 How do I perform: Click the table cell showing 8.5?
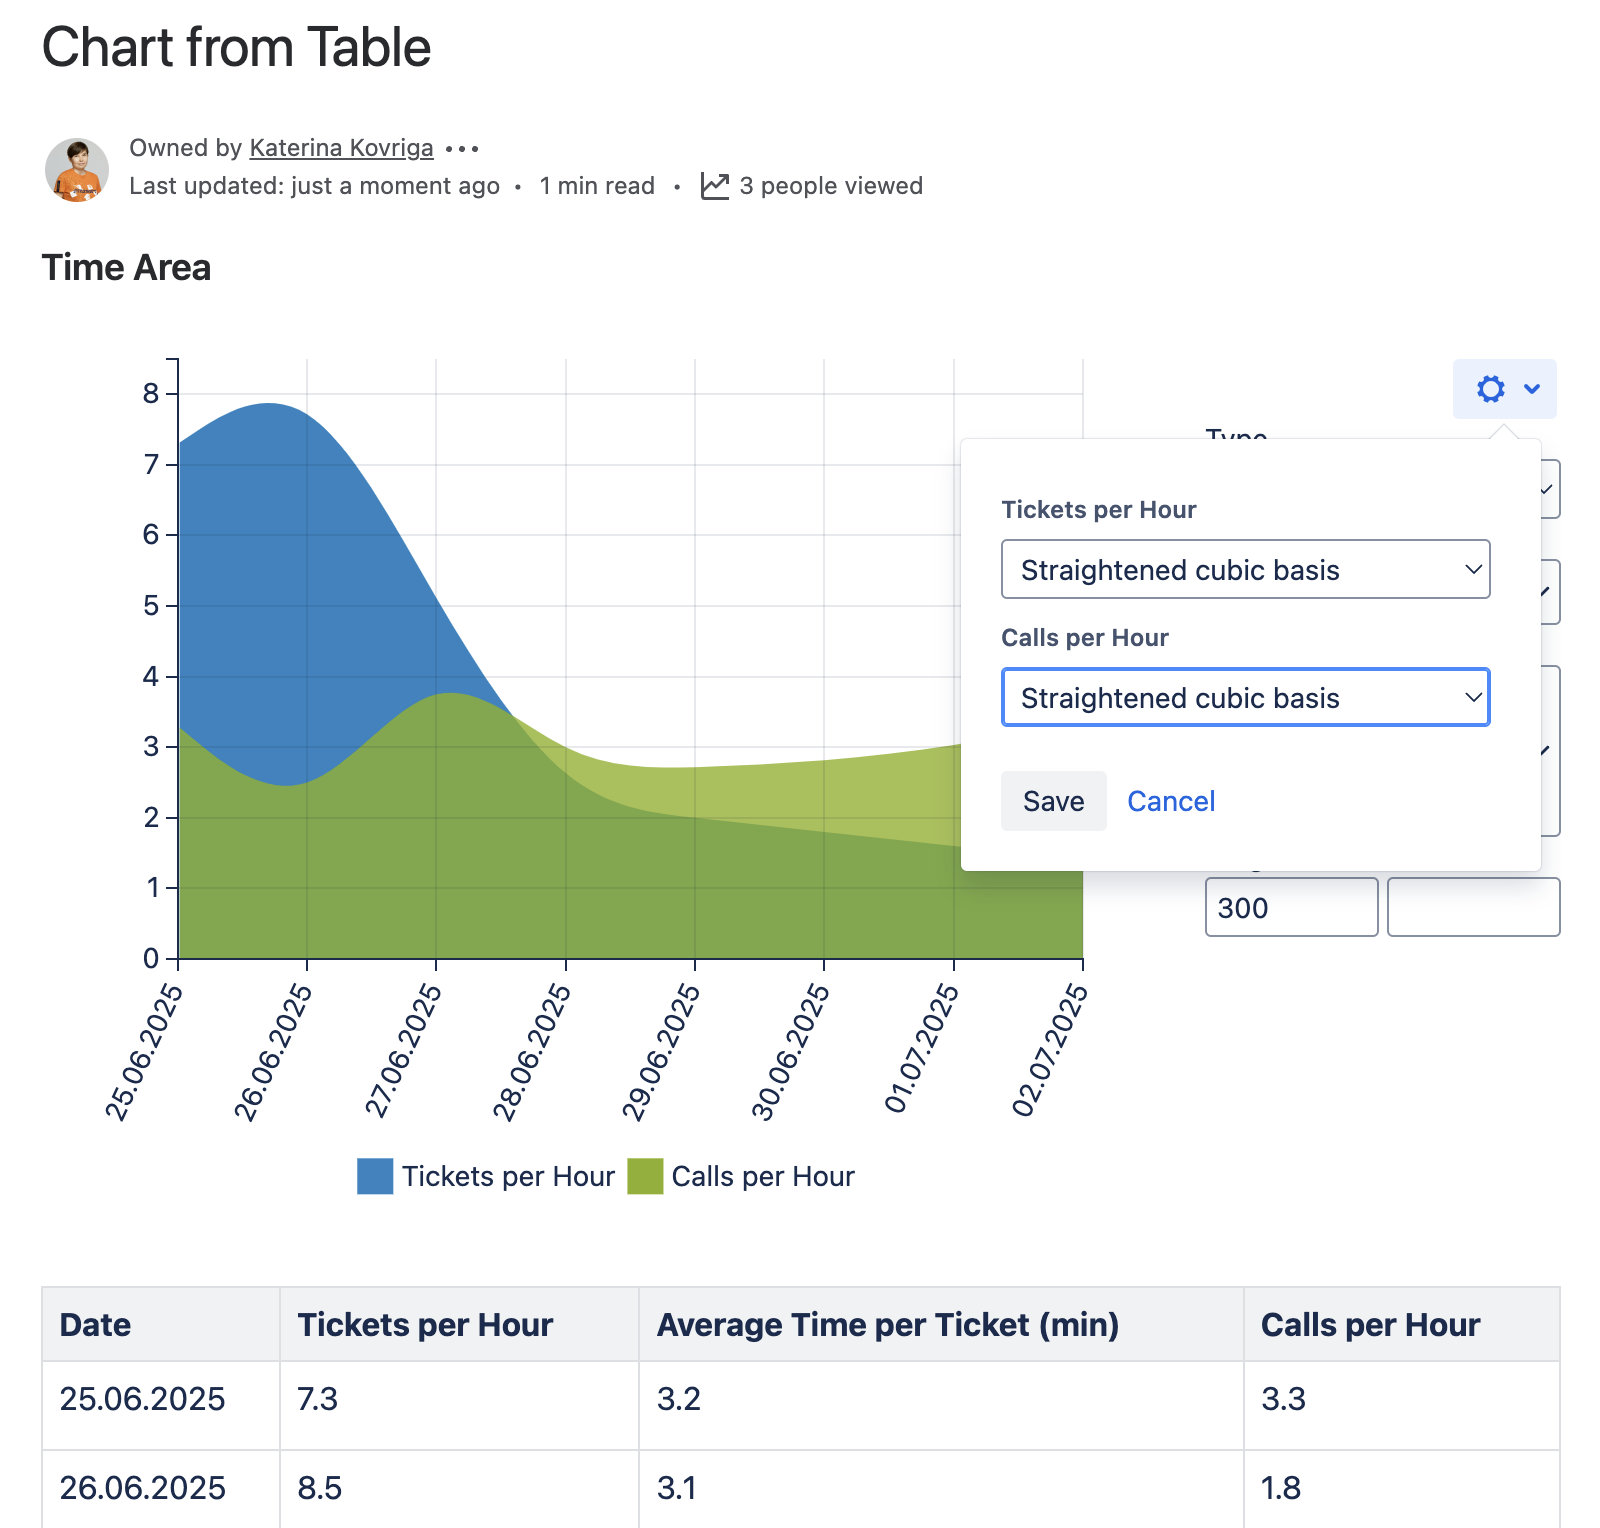point(320,1488)
